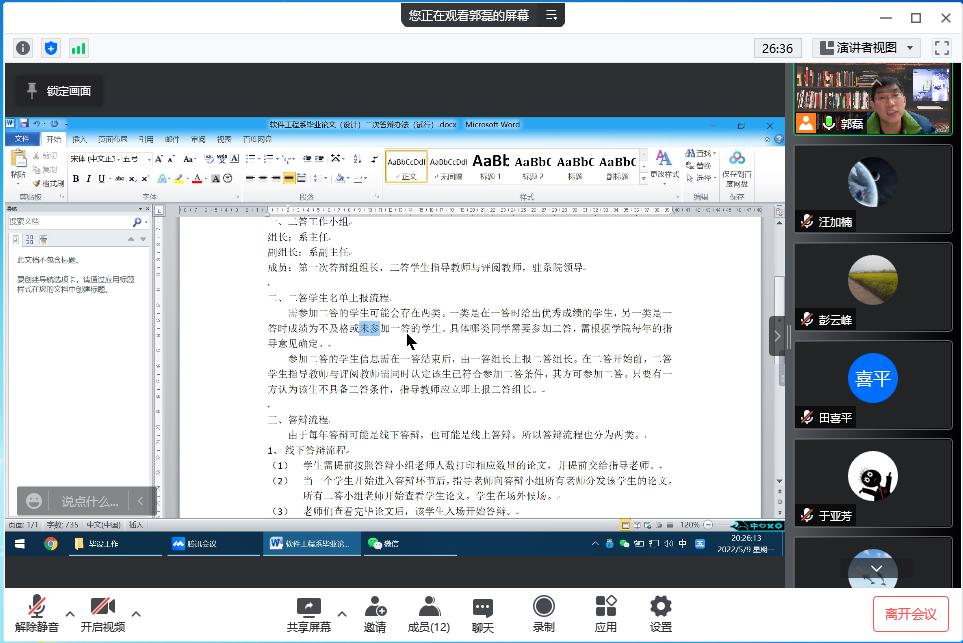This screenshot has width=963, height=643.
Task: Start 录制 recording
Action: coord(544,614)
